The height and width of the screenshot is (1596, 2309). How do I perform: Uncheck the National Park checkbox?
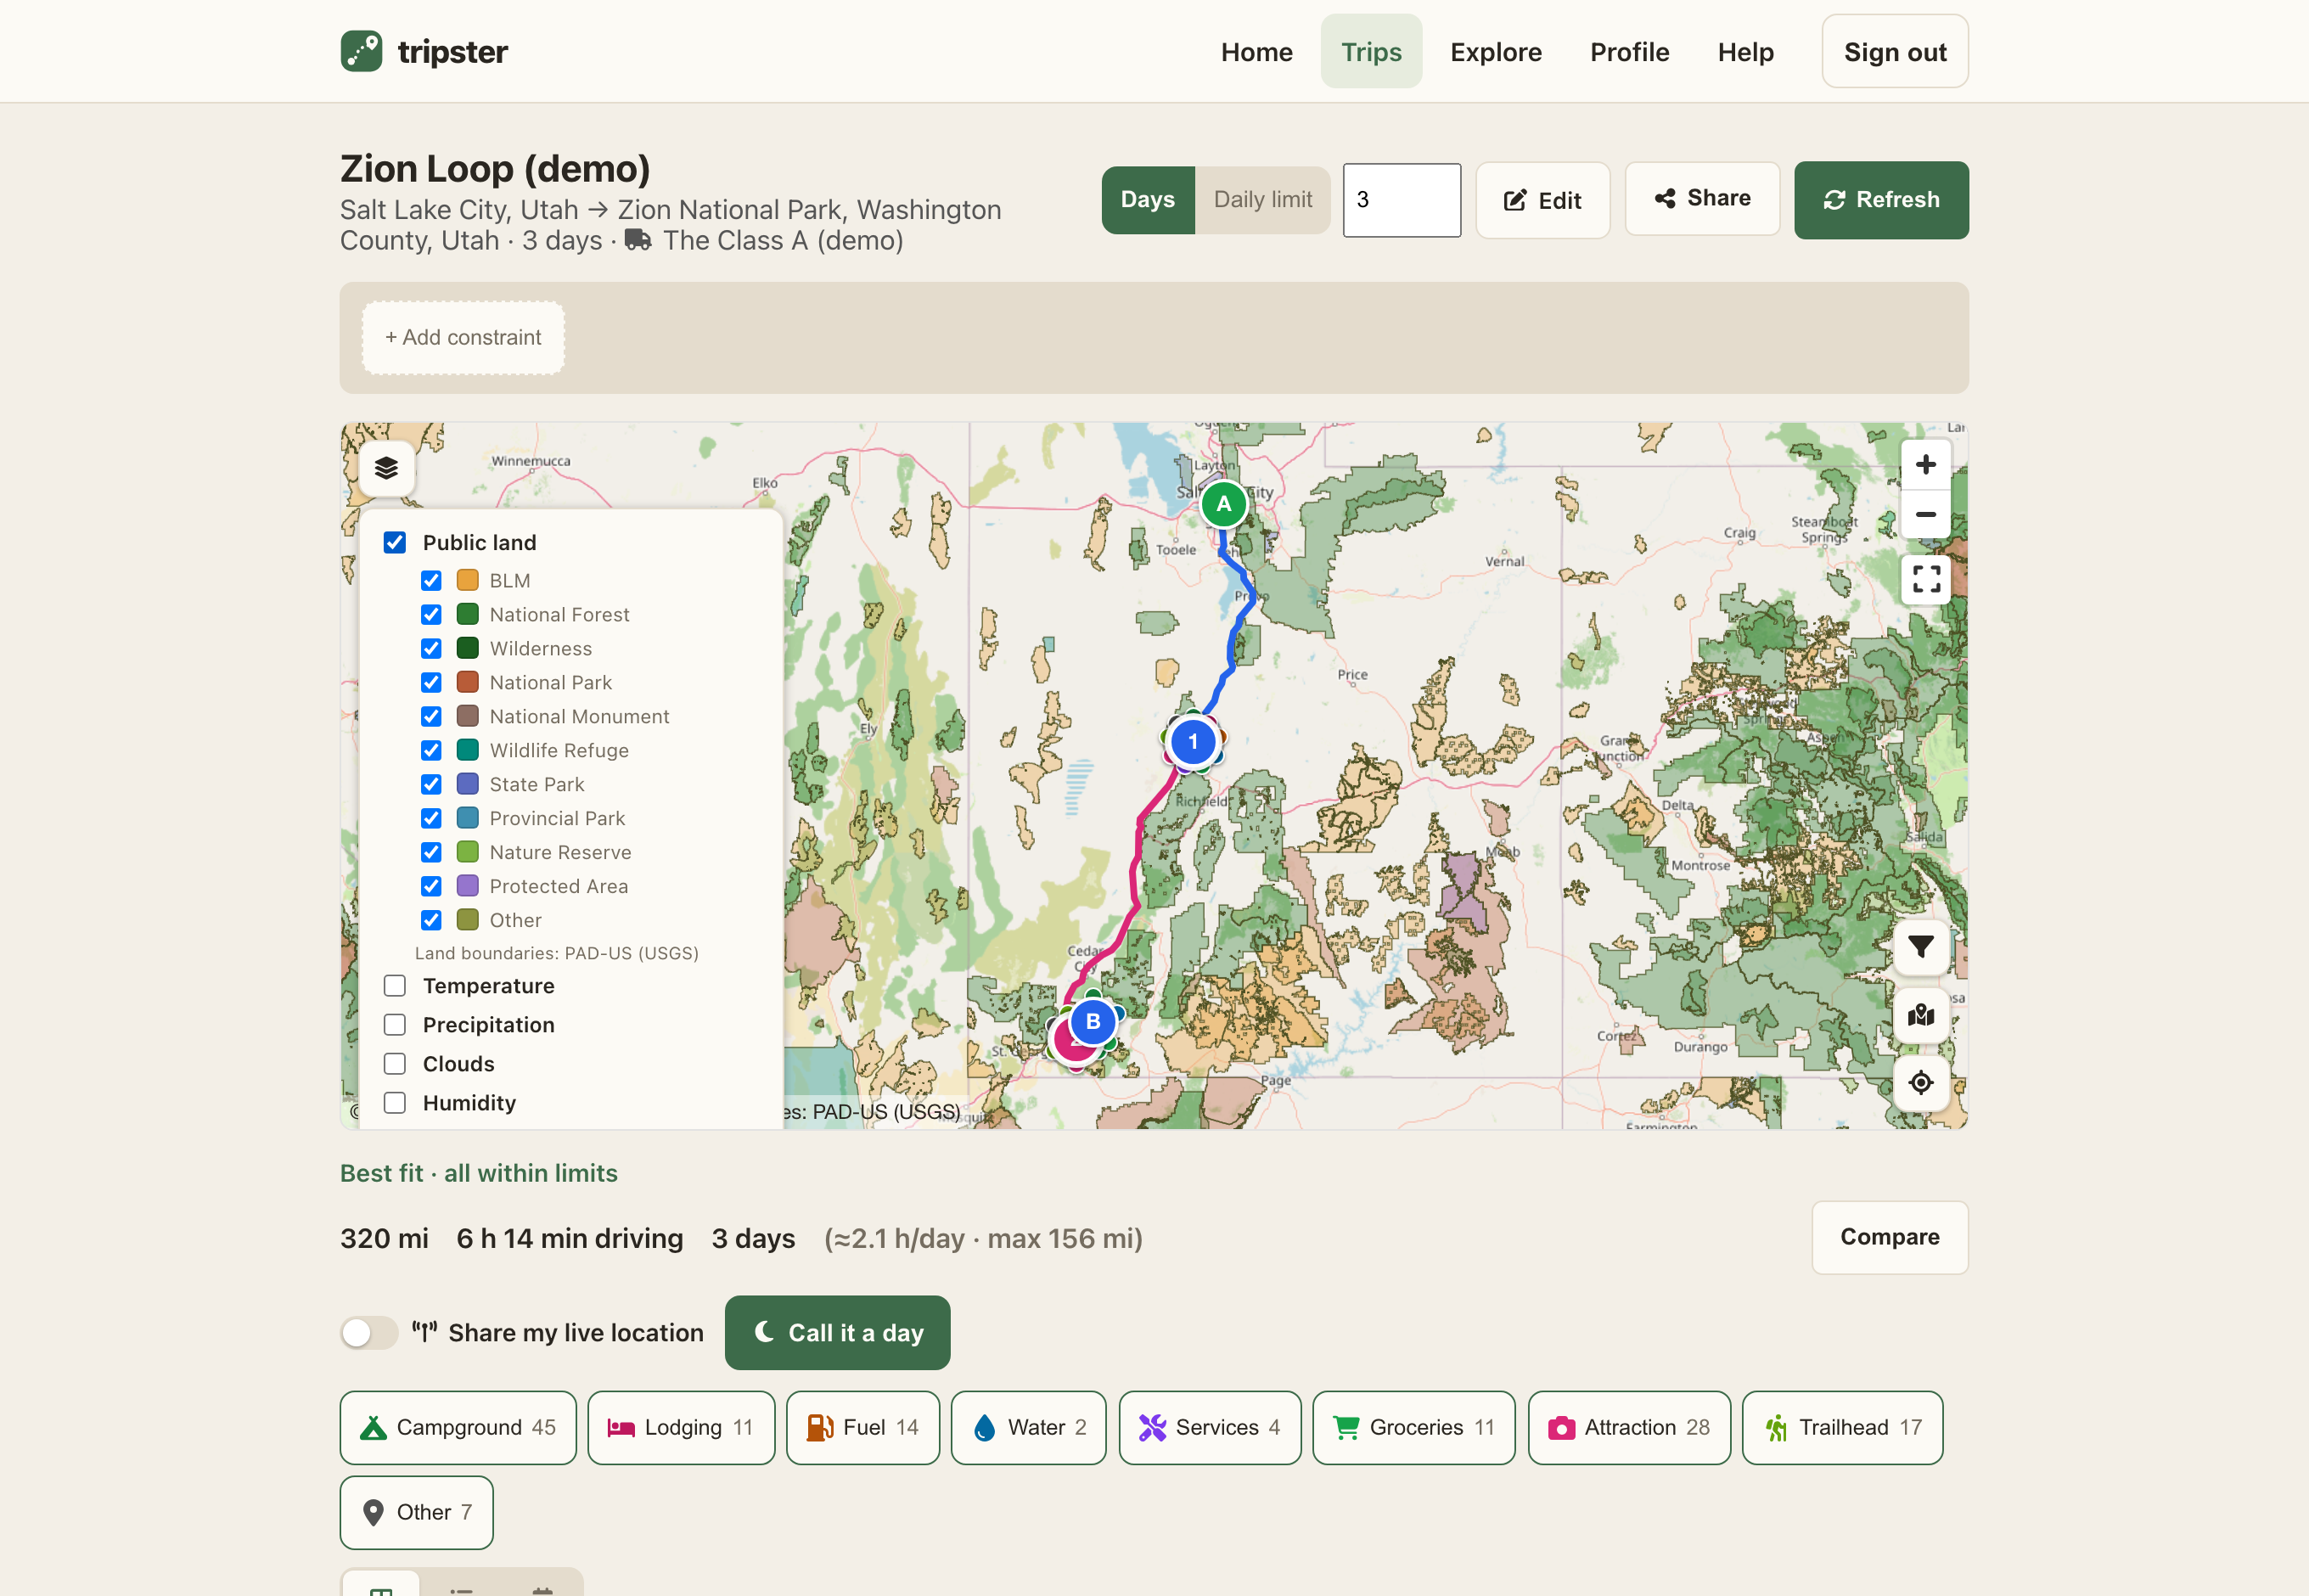431,683
